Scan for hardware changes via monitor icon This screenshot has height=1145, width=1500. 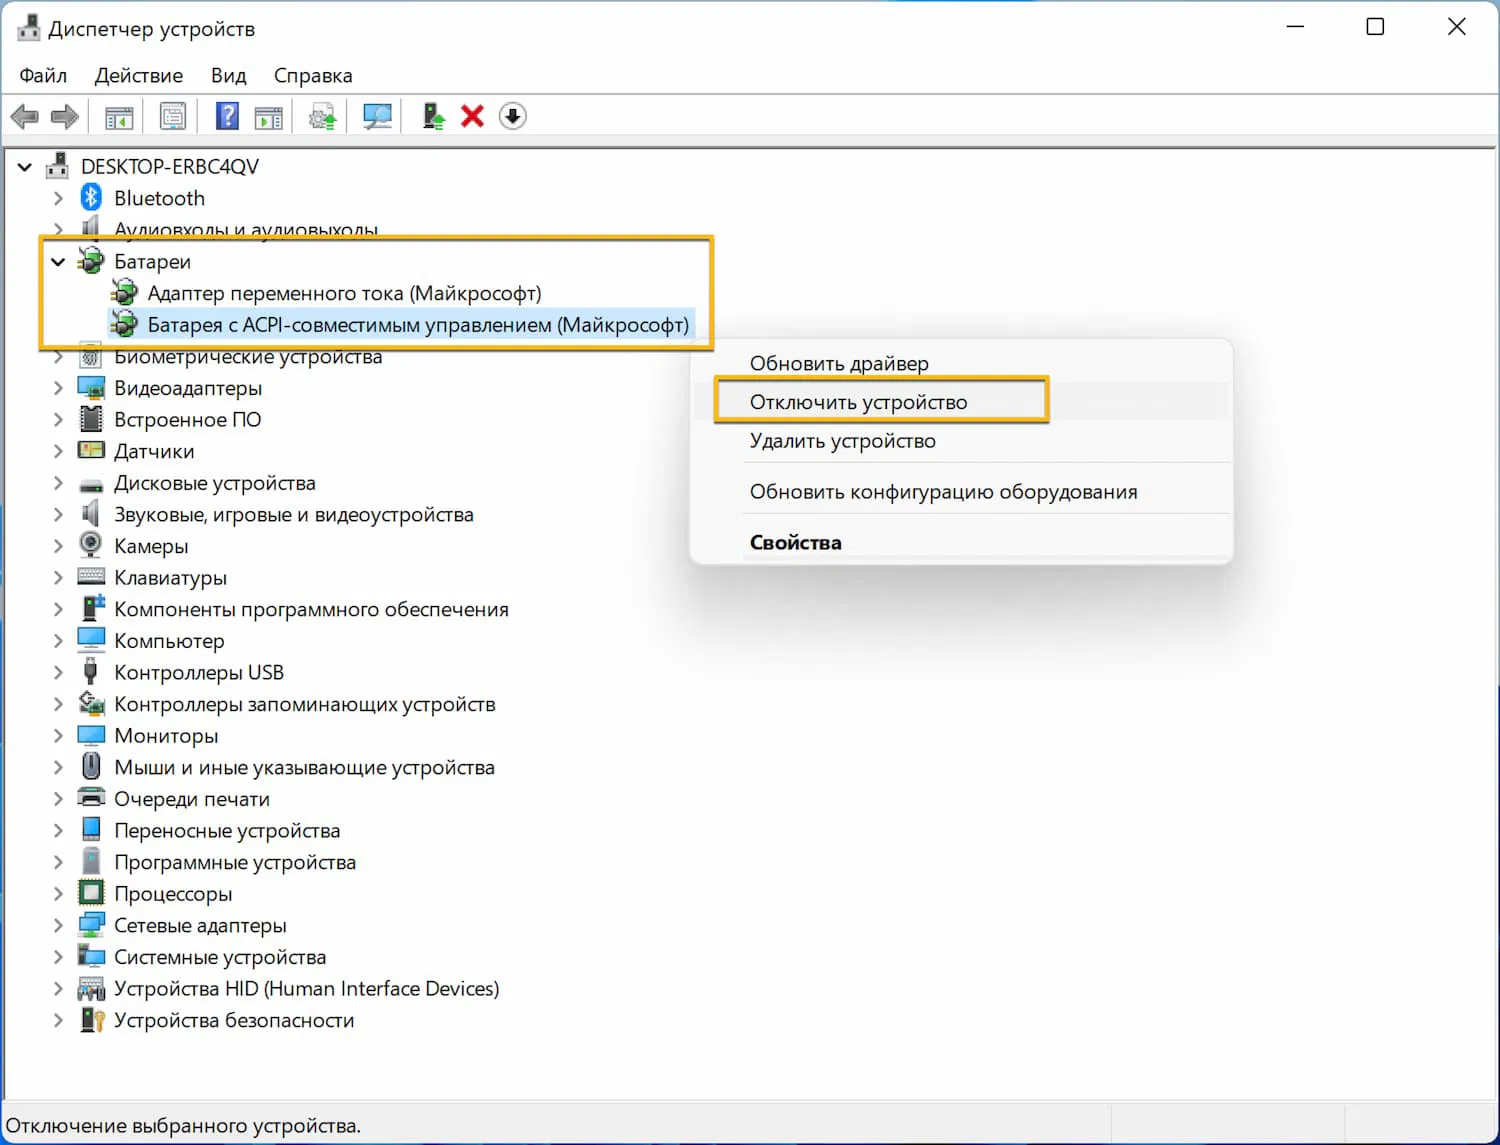[x=377, y=117]
